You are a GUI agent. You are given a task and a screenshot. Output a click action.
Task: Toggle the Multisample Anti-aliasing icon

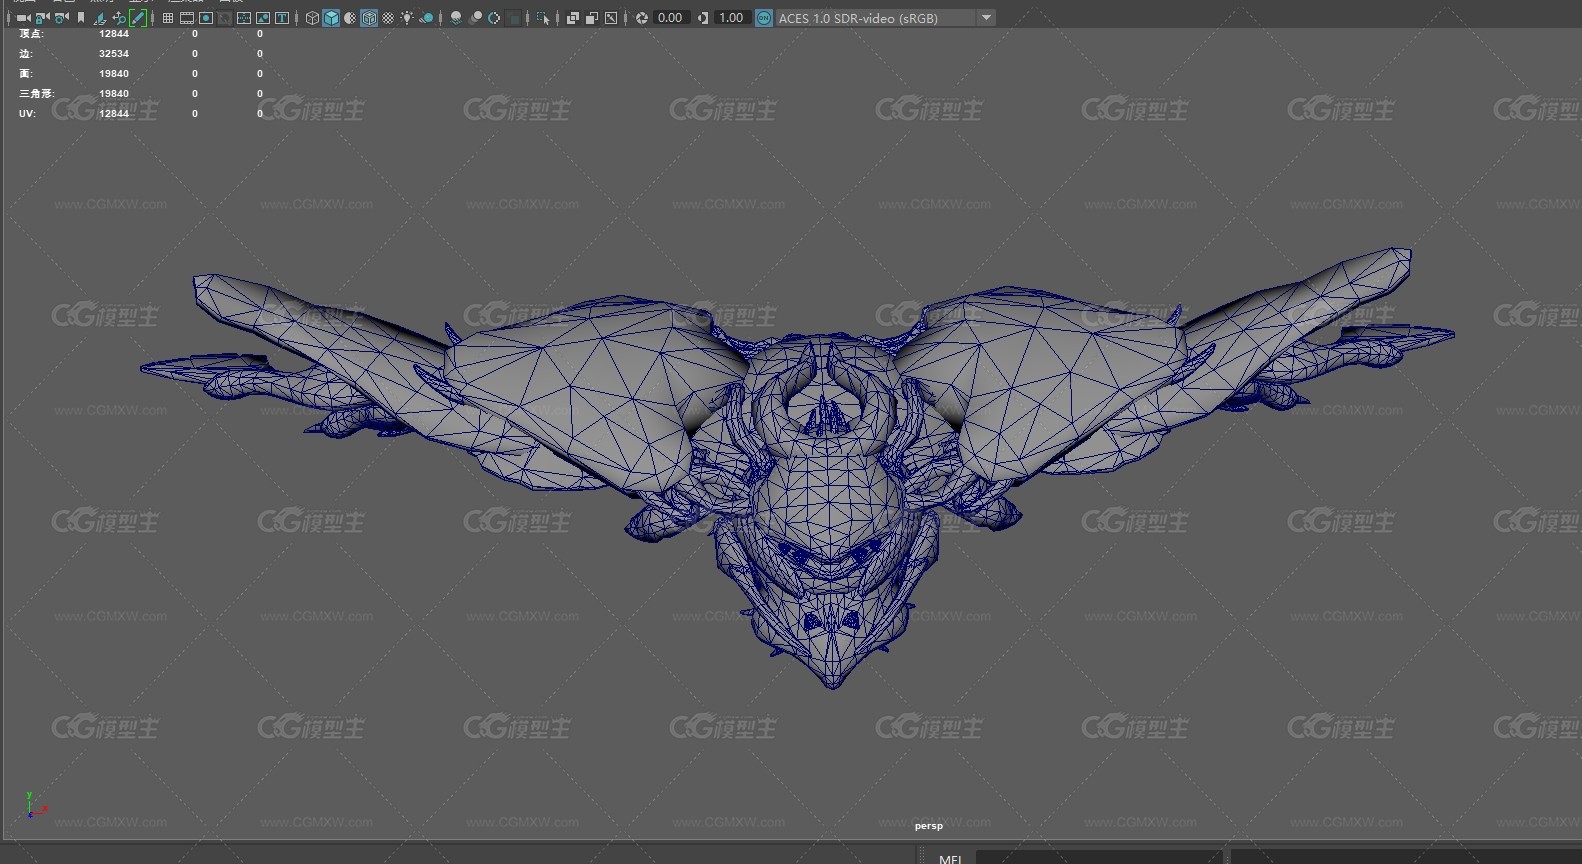[494, 18]
